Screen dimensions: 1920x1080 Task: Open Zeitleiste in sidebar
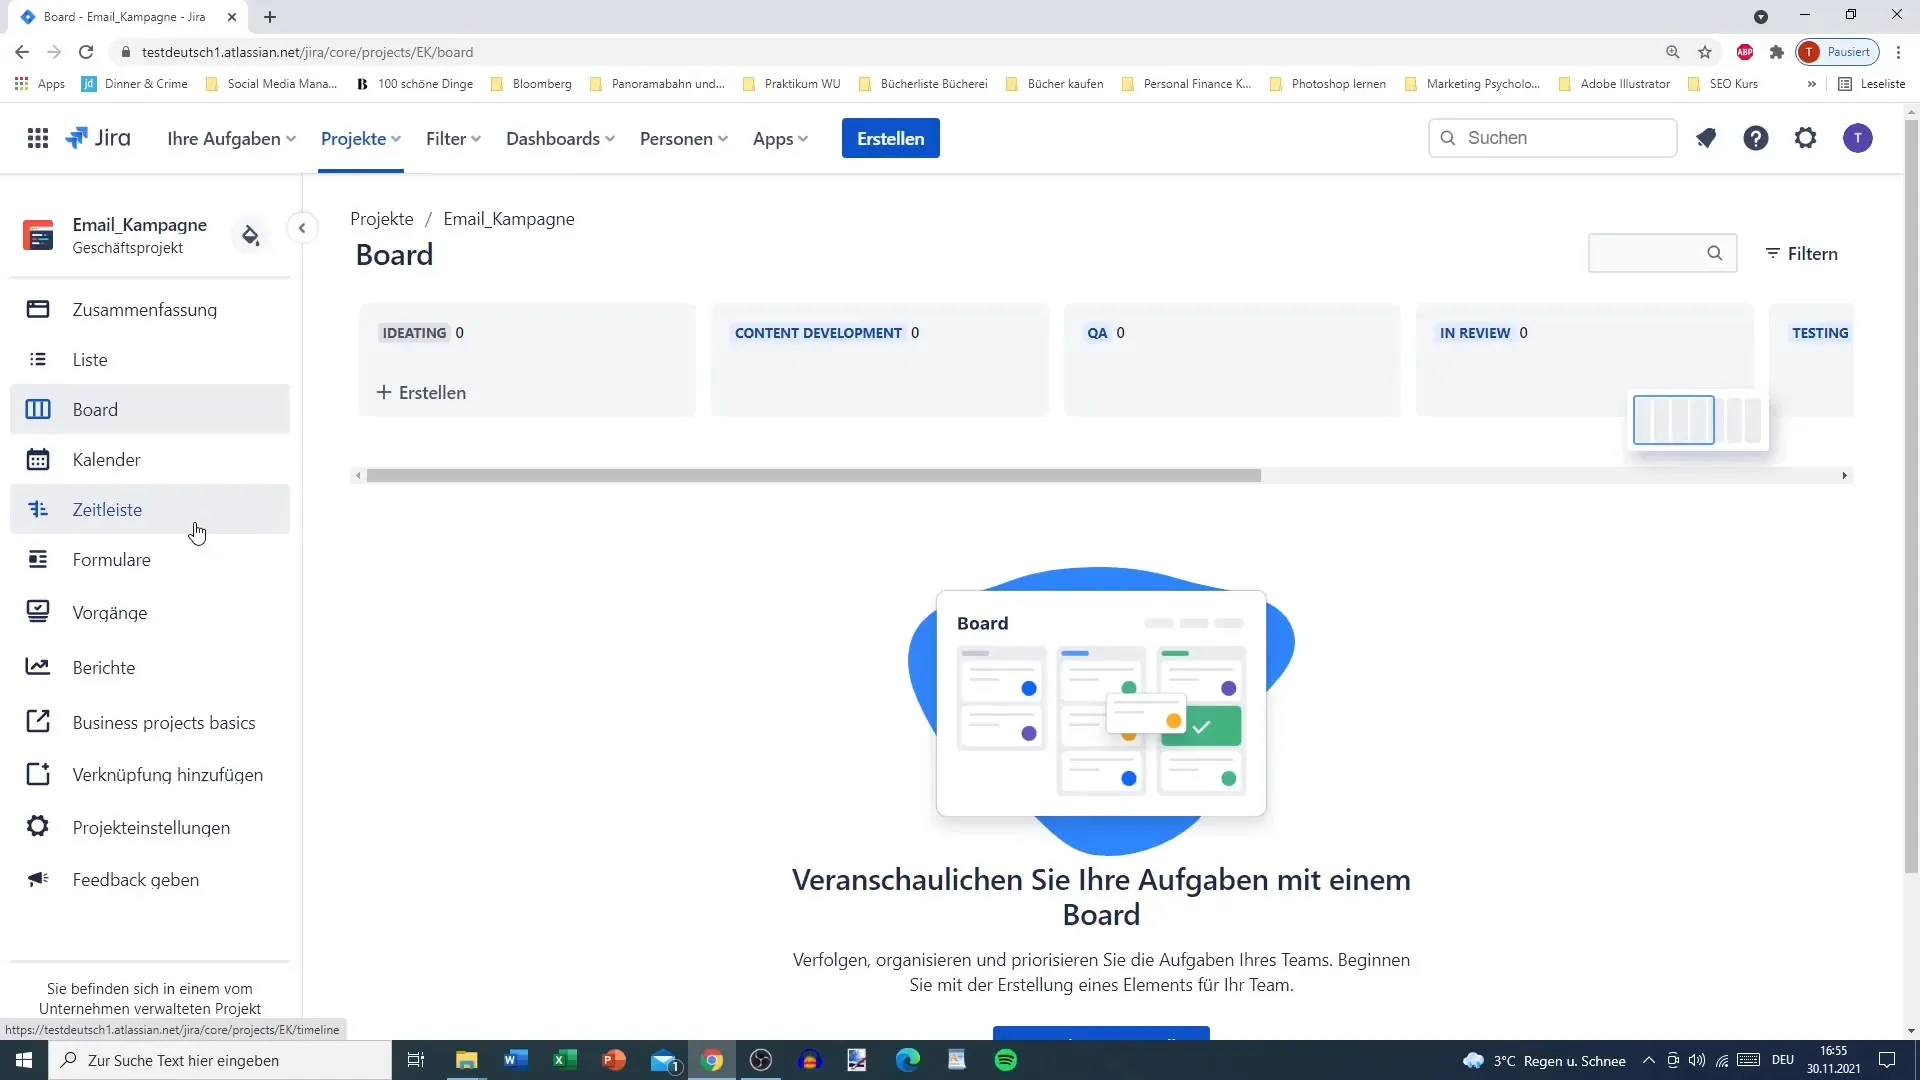click(108, 510)
